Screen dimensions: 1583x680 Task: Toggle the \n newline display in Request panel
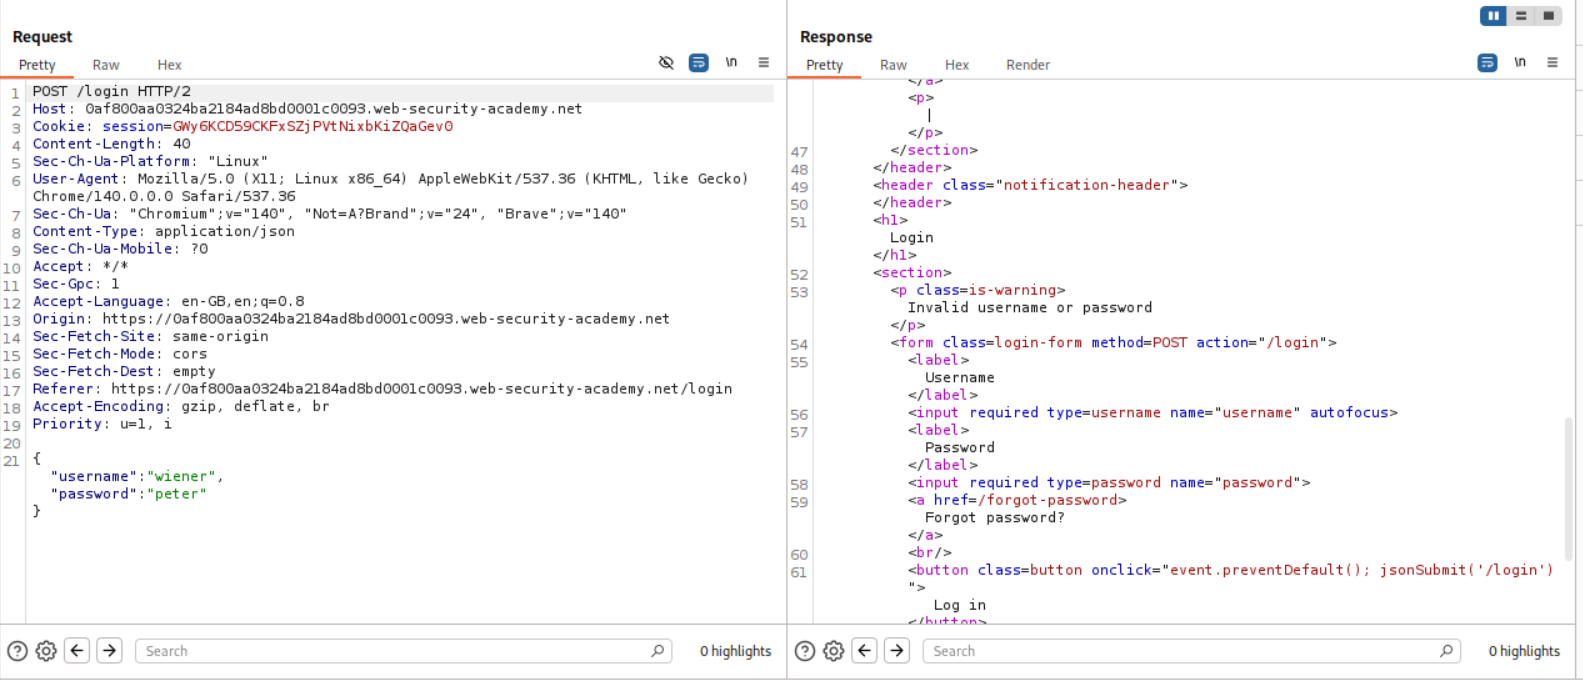click(x=731, y=63)
